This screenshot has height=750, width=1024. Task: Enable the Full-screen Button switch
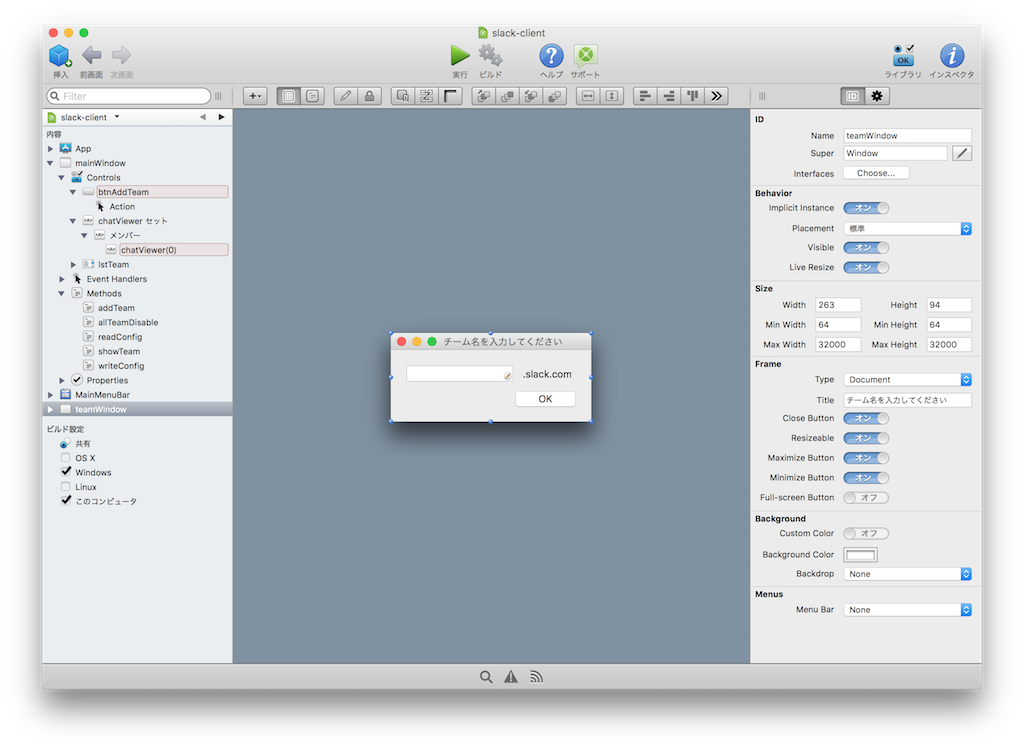point(866,498)
